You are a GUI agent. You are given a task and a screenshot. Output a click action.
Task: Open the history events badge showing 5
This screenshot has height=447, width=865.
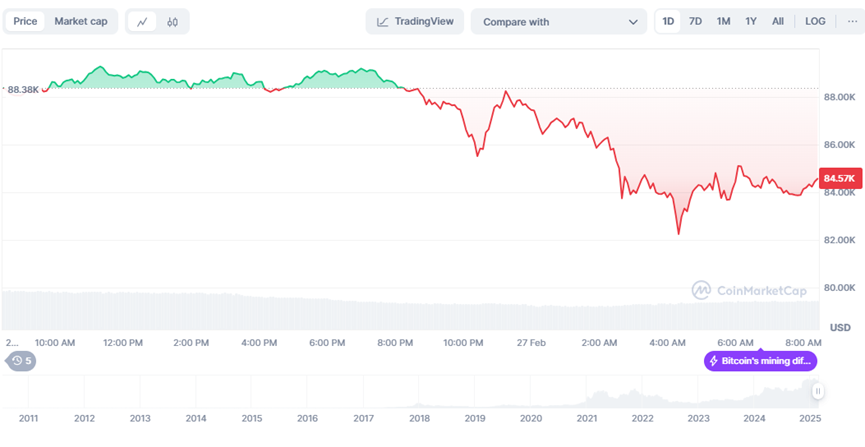(21, 361)
